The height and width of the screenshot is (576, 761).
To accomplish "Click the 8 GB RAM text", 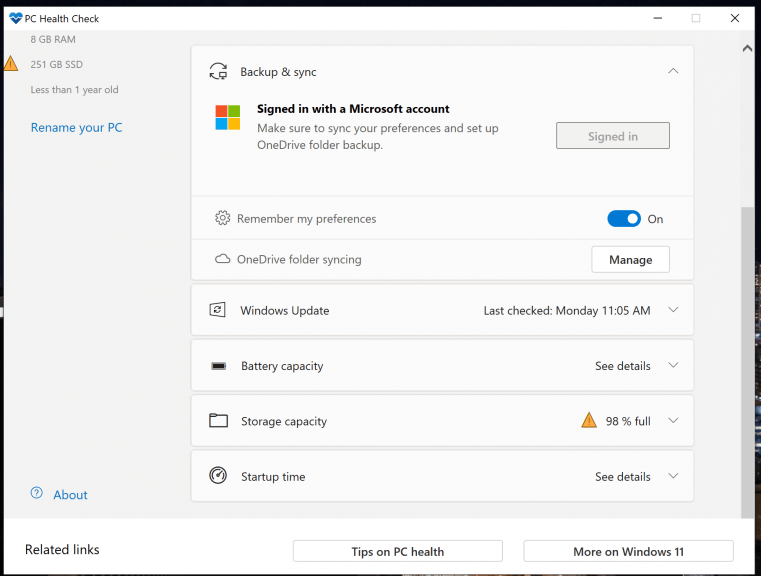I will coord(53,39).
